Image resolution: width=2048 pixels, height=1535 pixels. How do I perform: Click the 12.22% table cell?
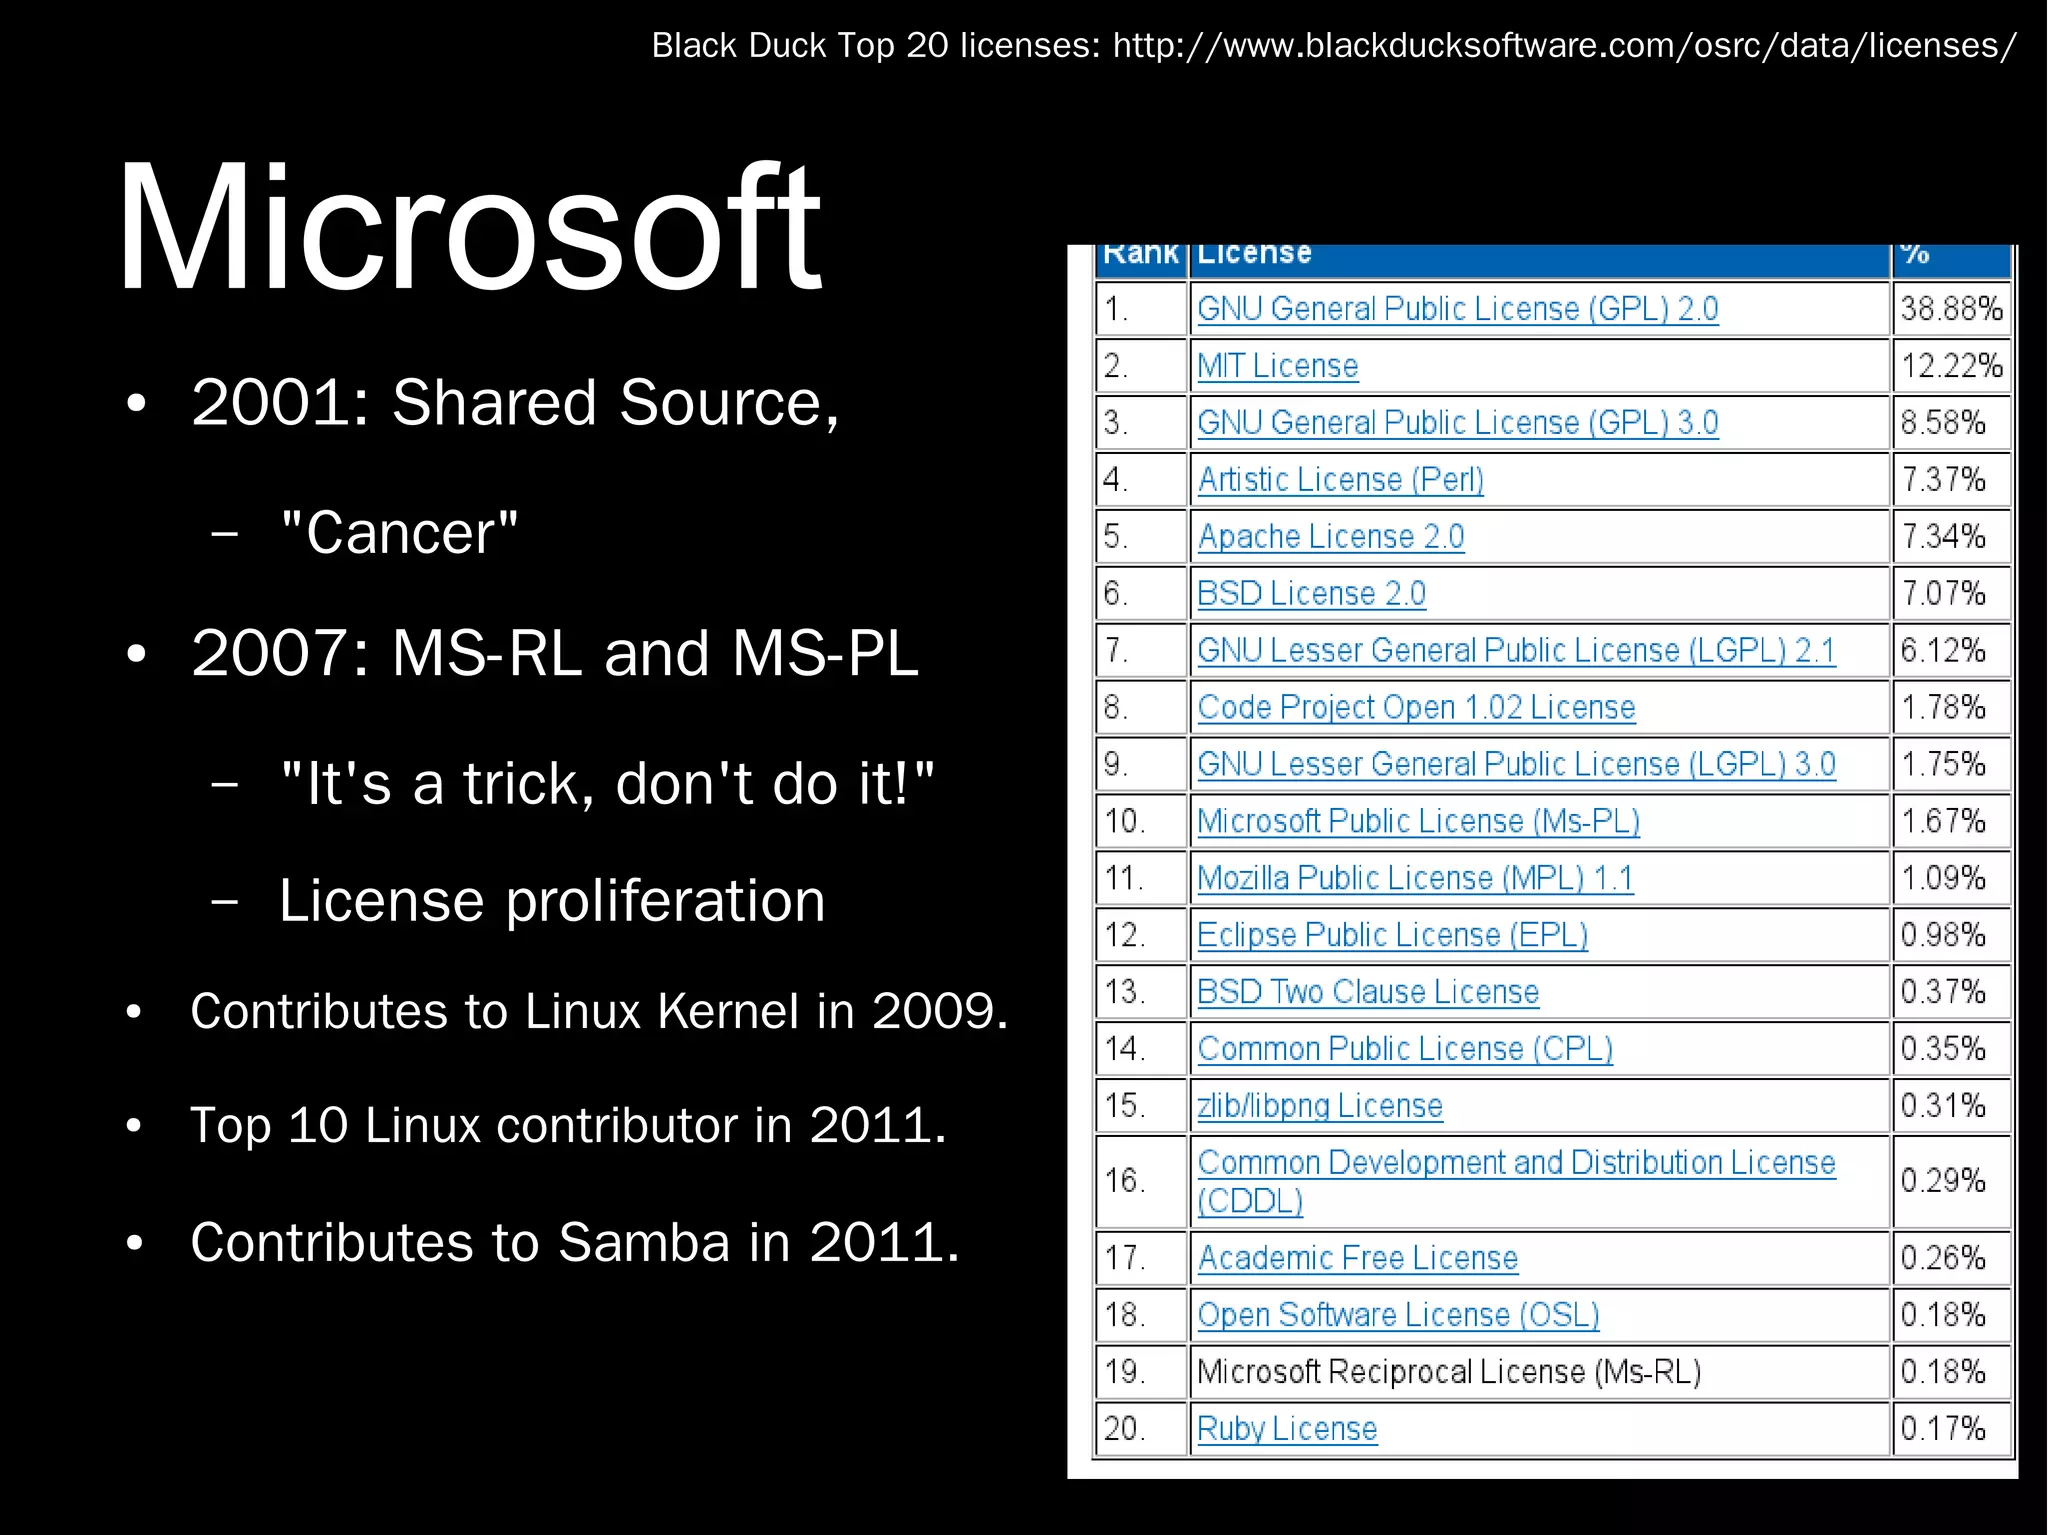click(x=1951, y=366)
